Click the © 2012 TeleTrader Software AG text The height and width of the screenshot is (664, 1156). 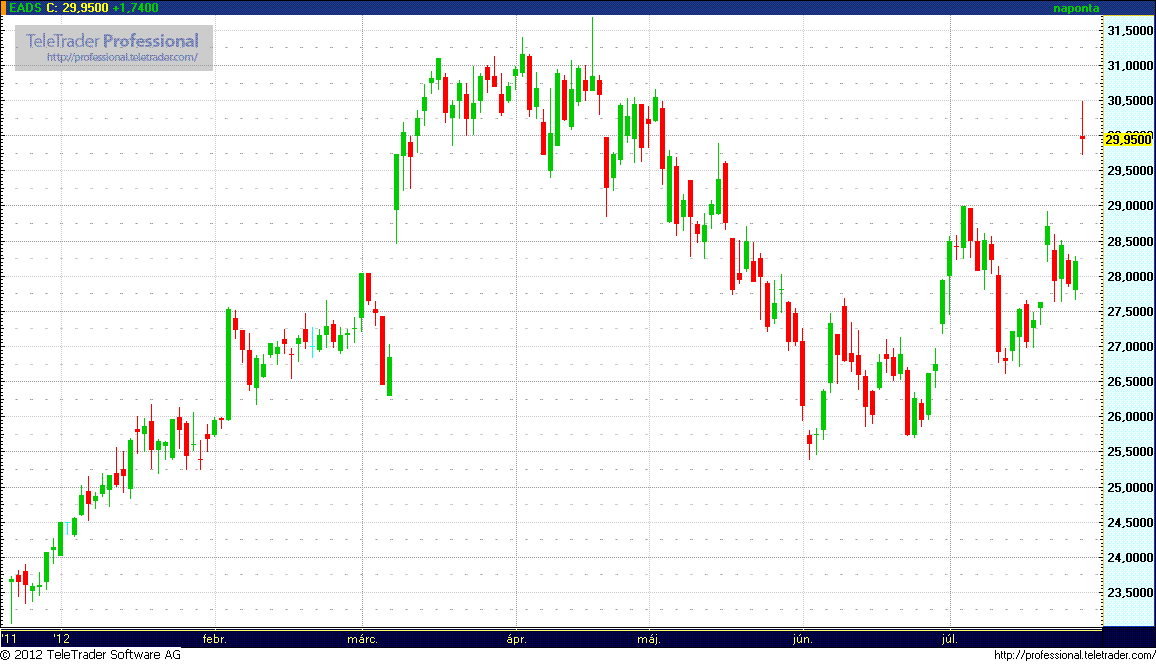pyautogui.click(x=90, y=655)
